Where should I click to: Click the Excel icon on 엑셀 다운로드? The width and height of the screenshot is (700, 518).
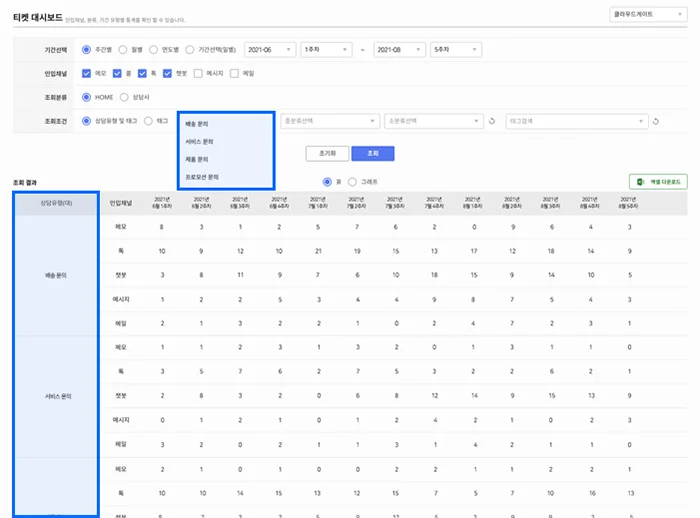638,182
